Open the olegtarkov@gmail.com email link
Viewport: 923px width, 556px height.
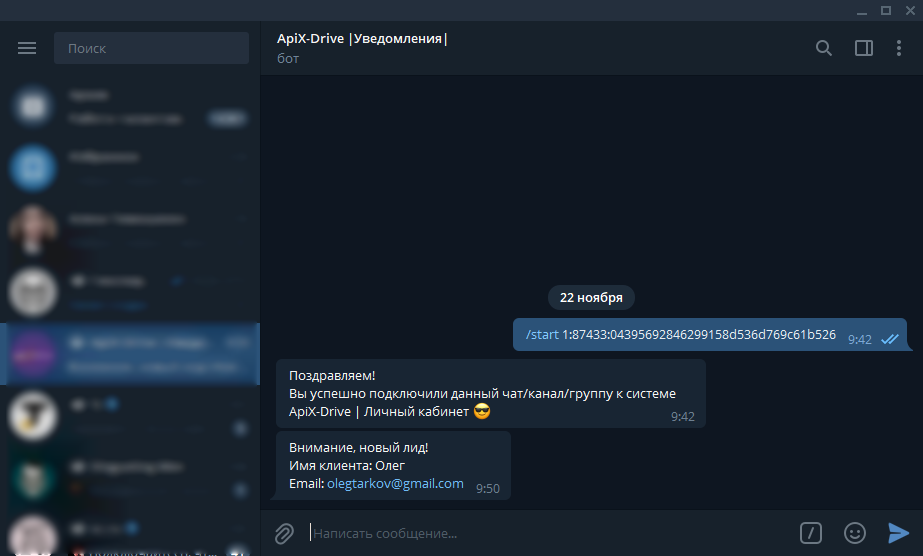coord(395,484)
